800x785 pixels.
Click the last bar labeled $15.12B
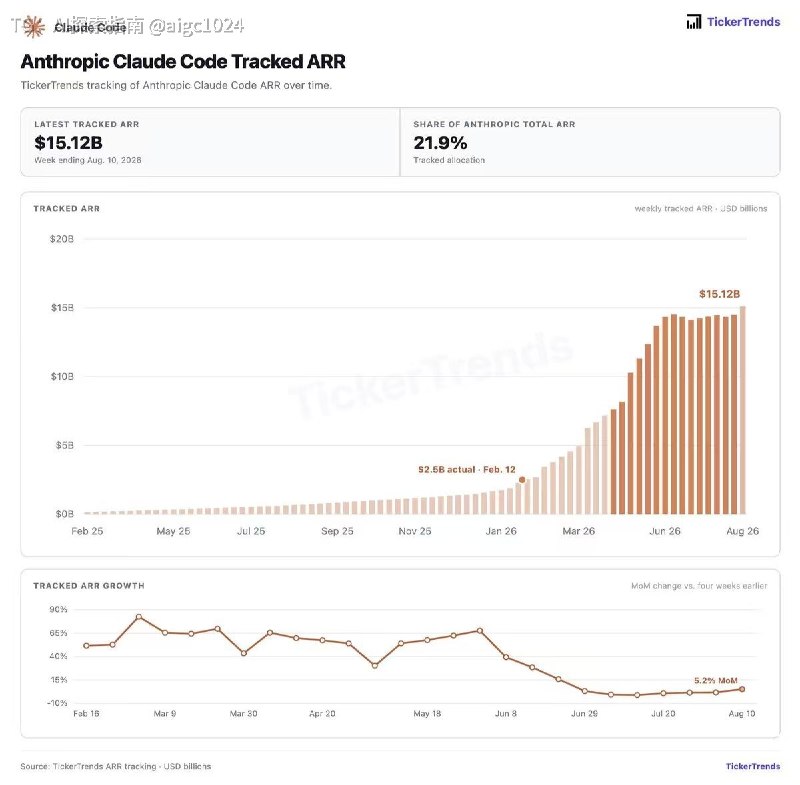(x=742, y=410)
